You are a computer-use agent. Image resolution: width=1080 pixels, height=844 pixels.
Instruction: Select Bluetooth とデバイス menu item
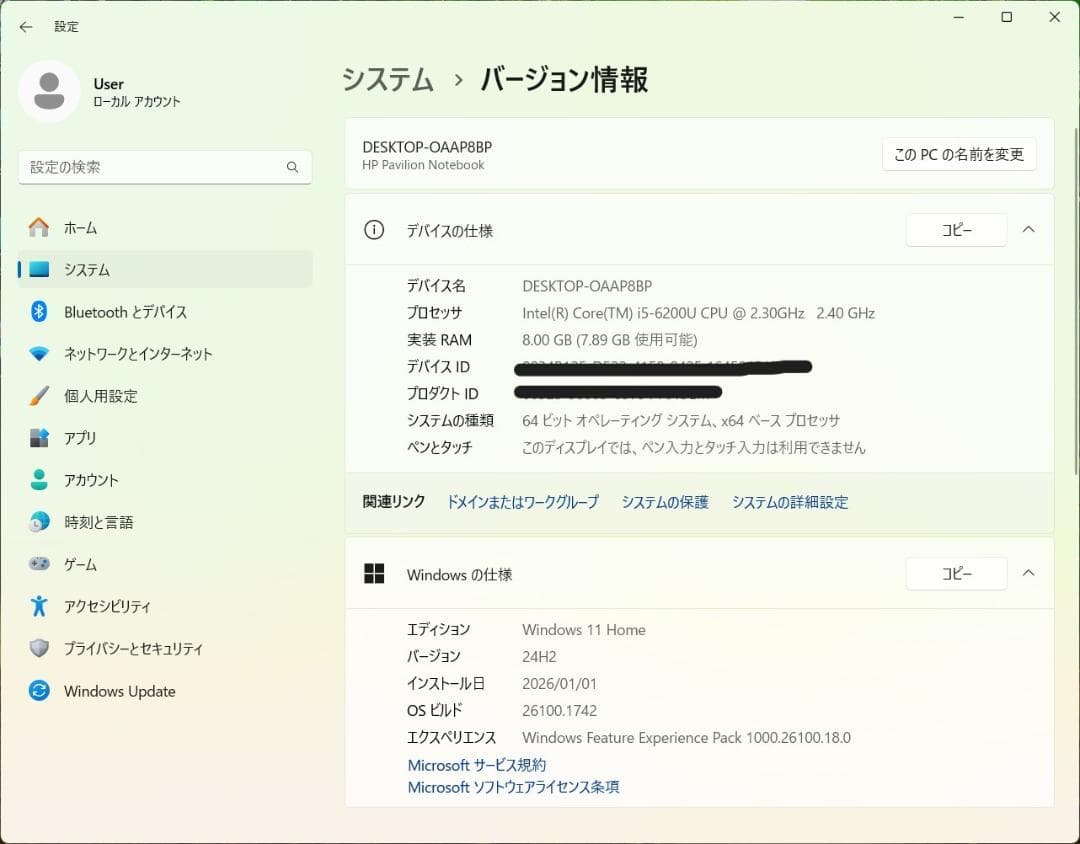165,311
